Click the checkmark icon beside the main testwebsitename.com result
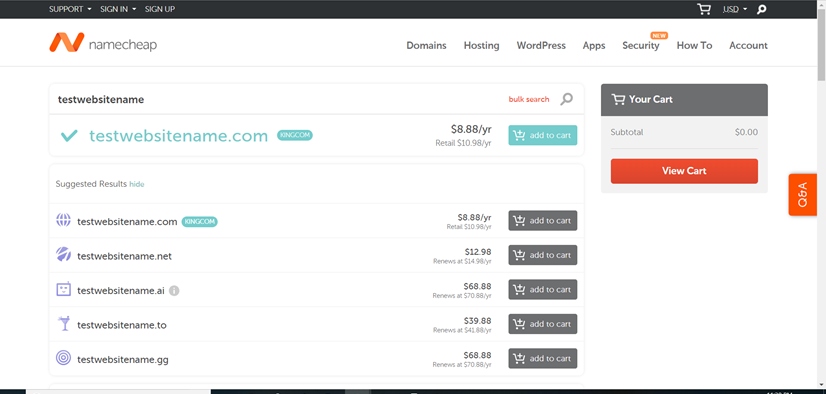 tap(69, 135)
